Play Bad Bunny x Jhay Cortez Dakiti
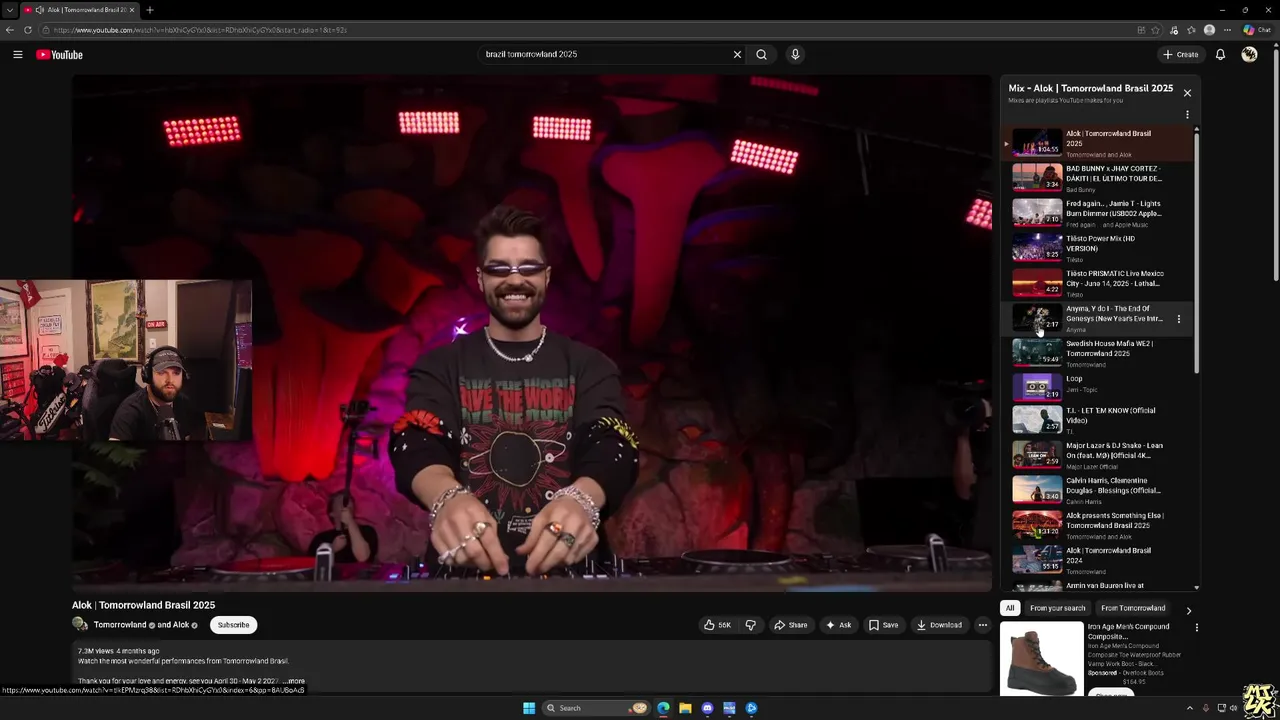1280x720 pixels. click(1097, 177)
